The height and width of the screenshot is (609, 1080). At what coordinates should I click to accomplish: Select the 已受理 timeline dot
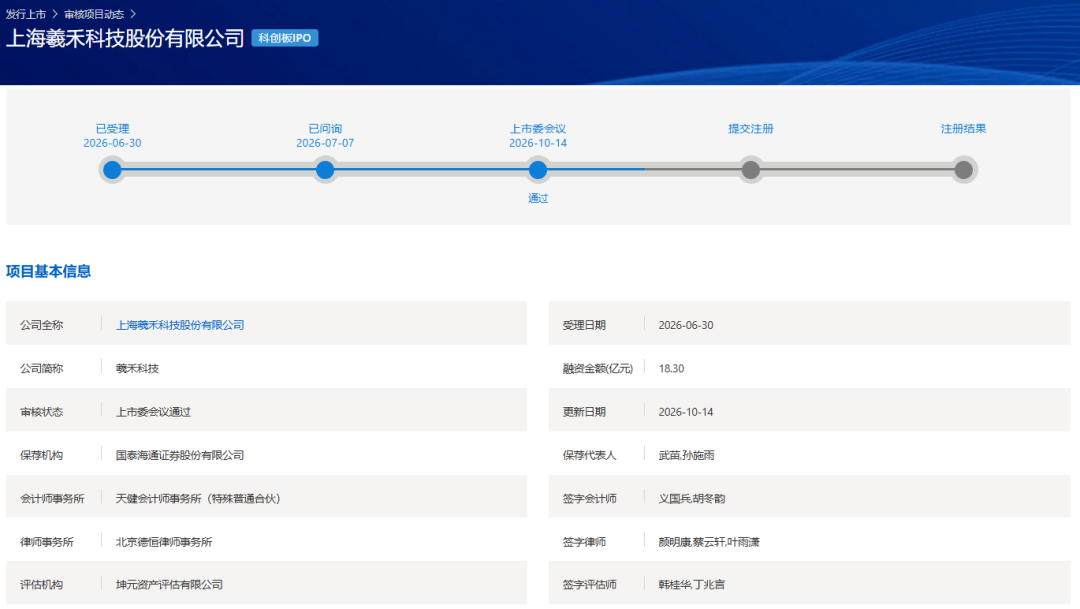112,169
